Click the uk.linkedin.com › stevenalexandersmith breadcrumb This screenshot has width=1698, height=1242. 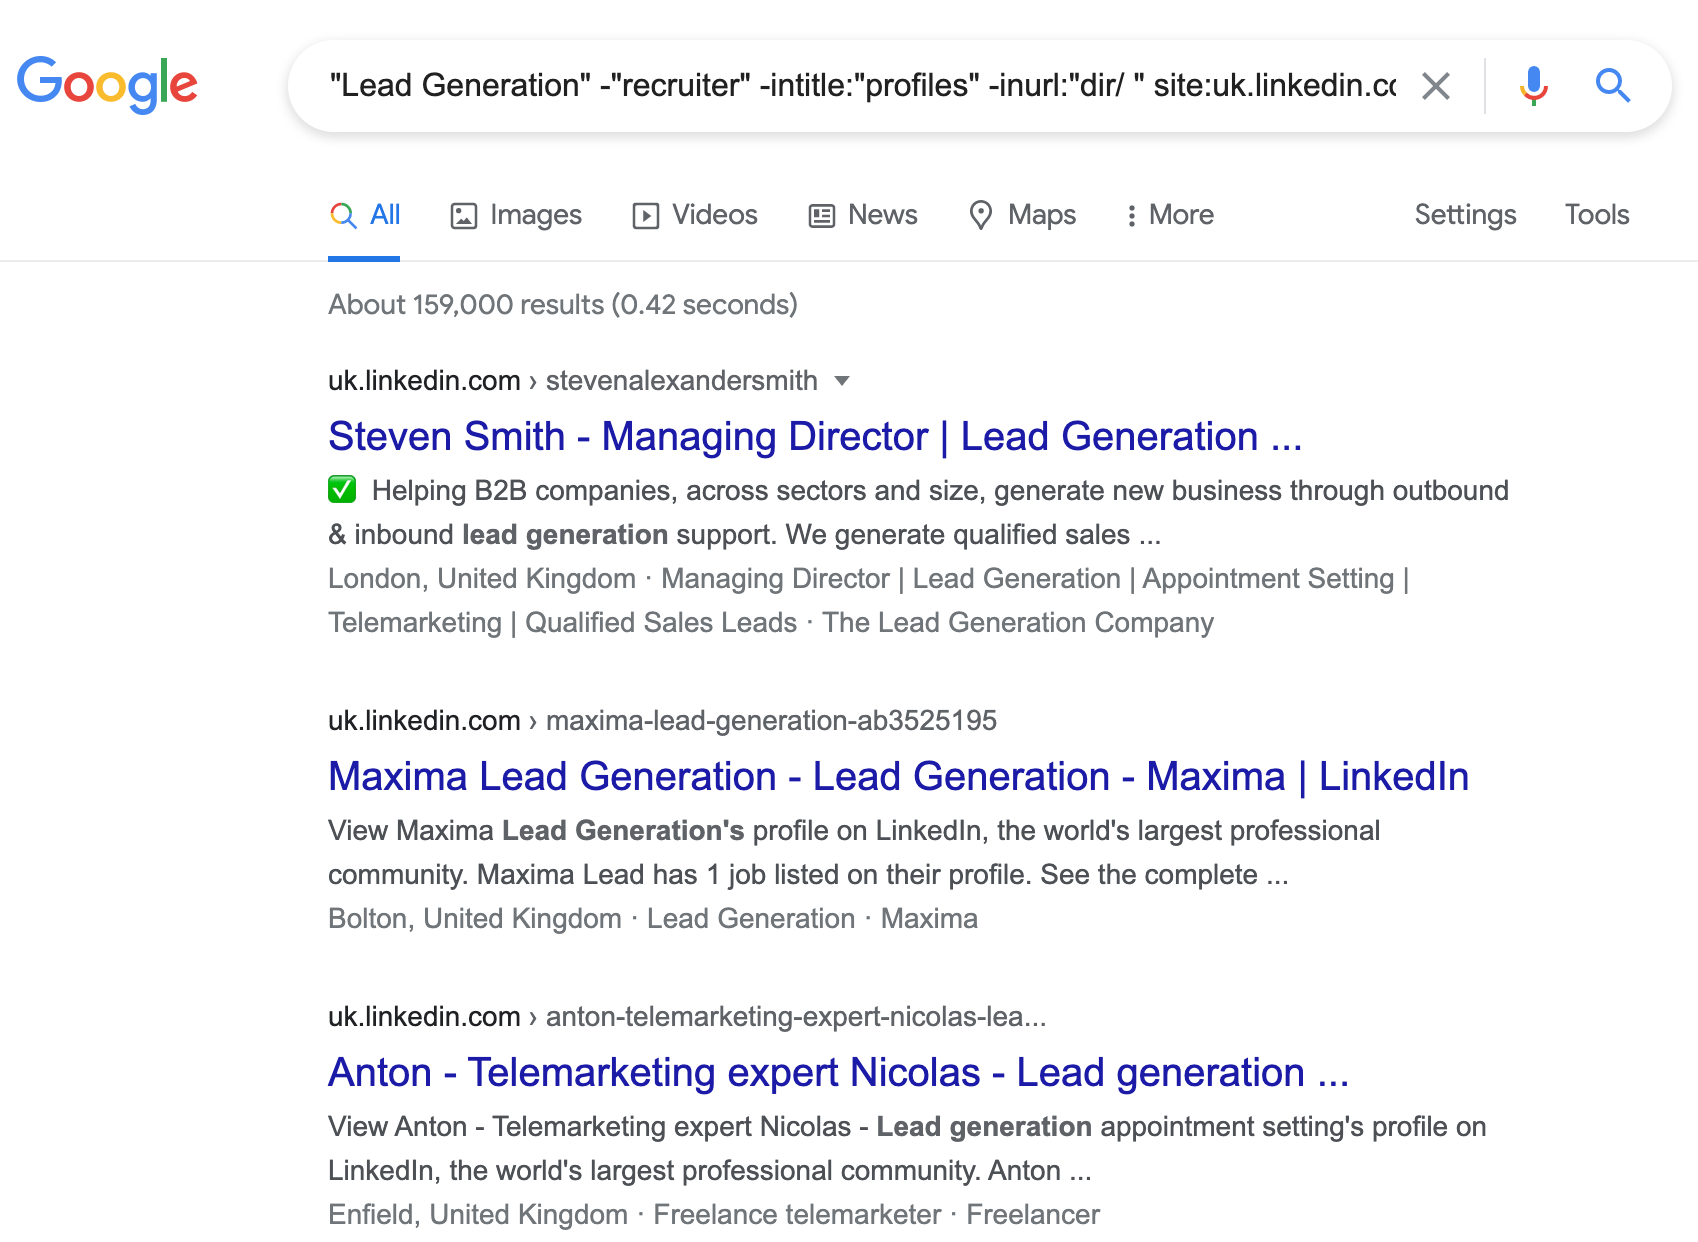pos(573,381)
